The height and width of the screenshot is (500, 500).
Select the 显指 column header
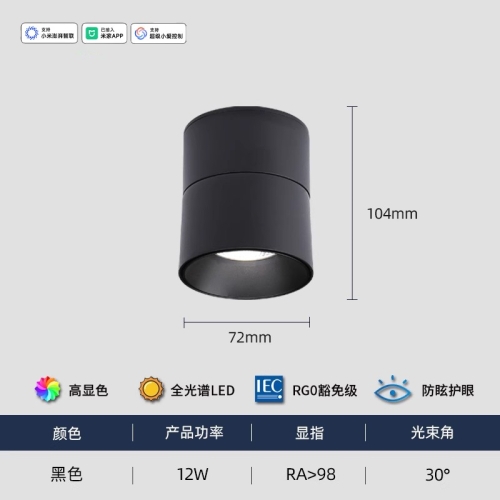[x=309, y=433]
